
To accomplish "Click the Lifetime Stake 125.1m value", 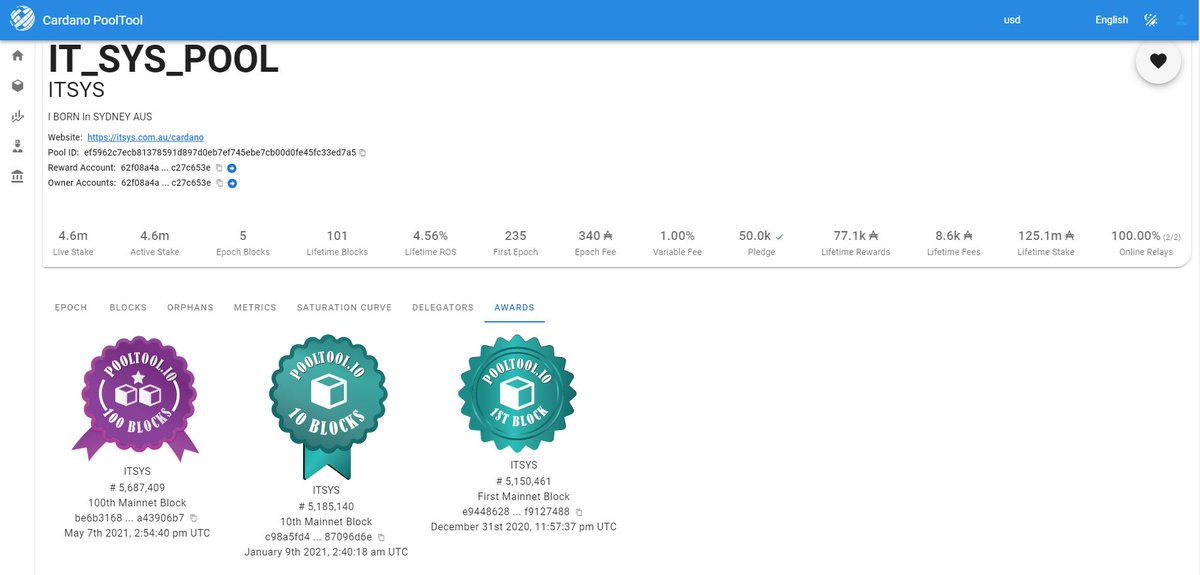I will 1046,236.
